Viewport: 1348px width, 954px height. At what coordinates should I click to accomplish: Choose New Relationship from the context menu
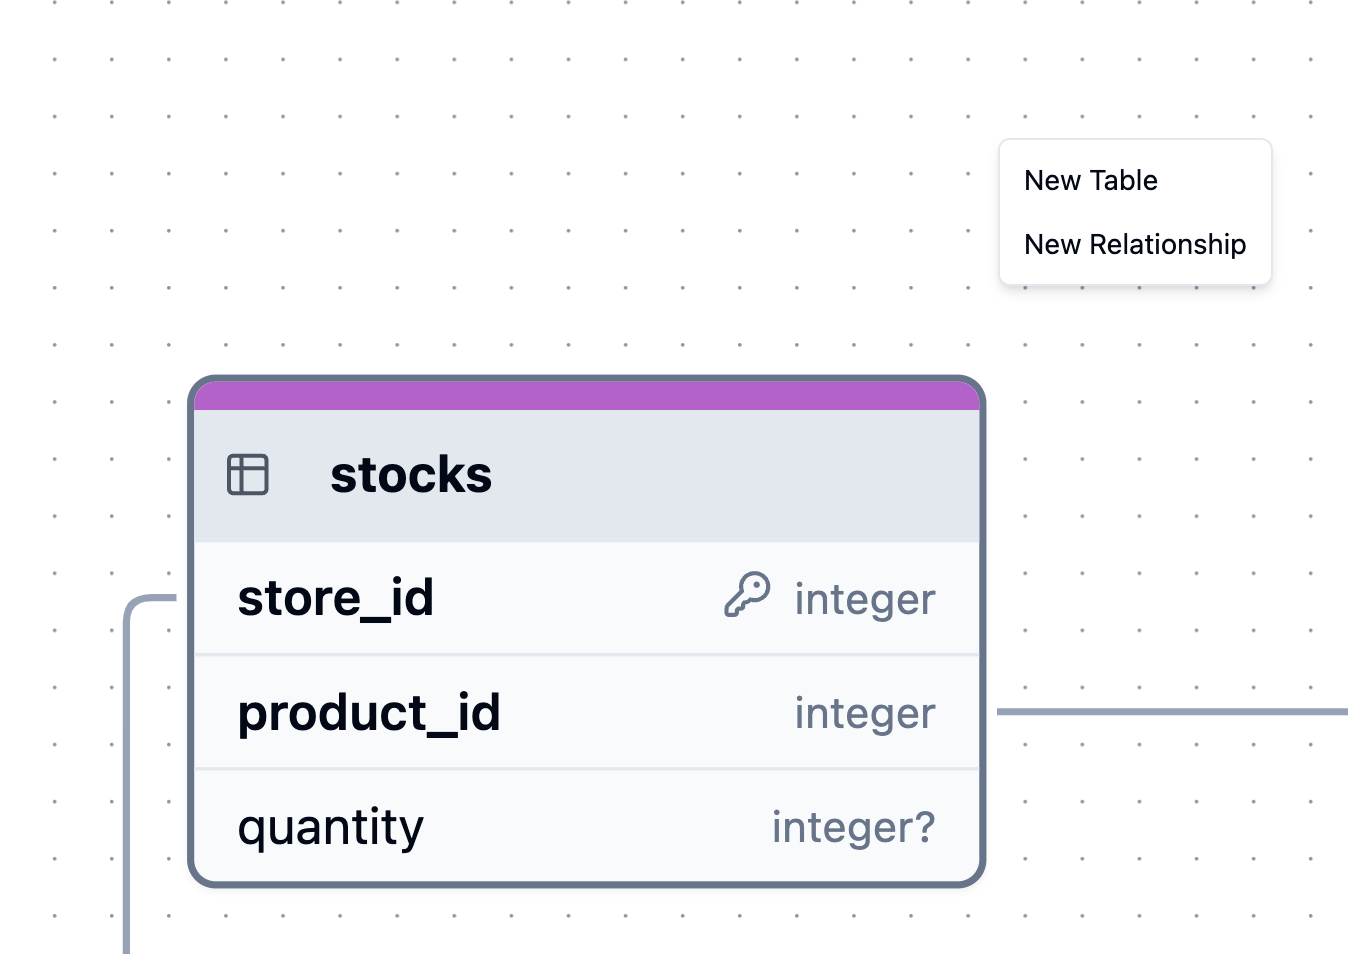pyautogui.click(x=1135, y=244)
